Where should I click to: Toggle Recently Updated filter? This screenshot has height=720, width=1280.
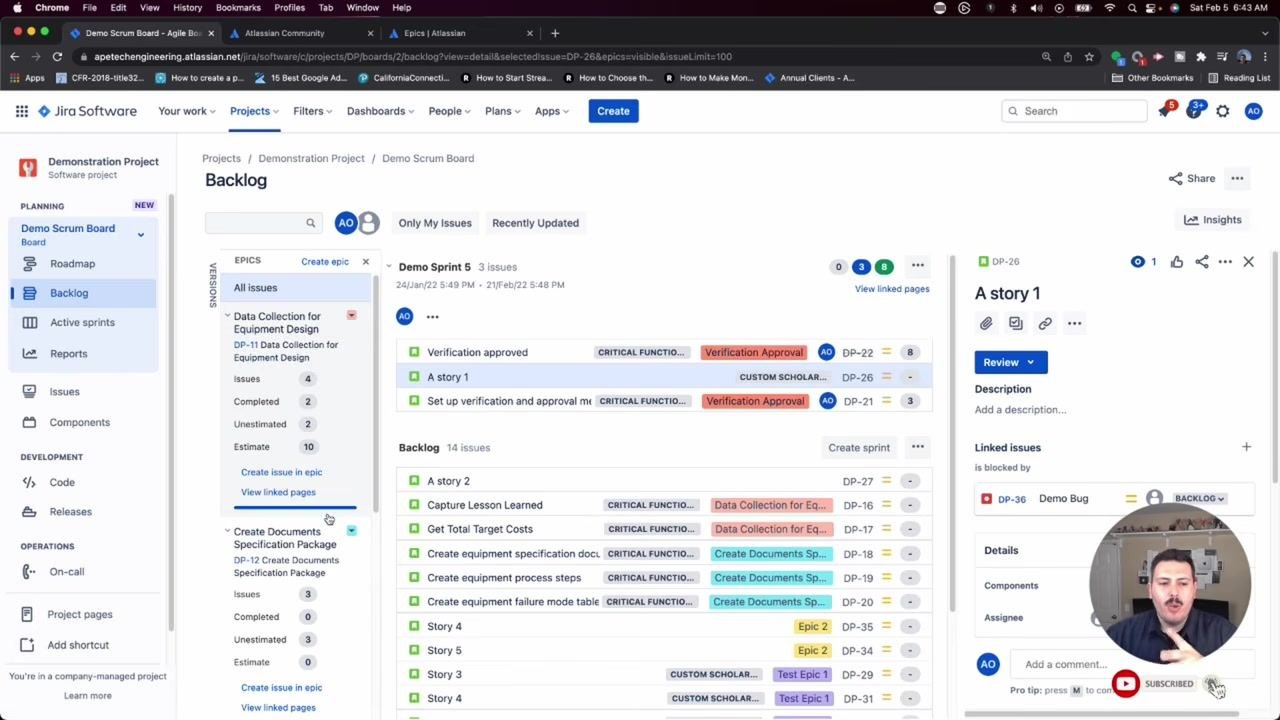tap(535, 223)
